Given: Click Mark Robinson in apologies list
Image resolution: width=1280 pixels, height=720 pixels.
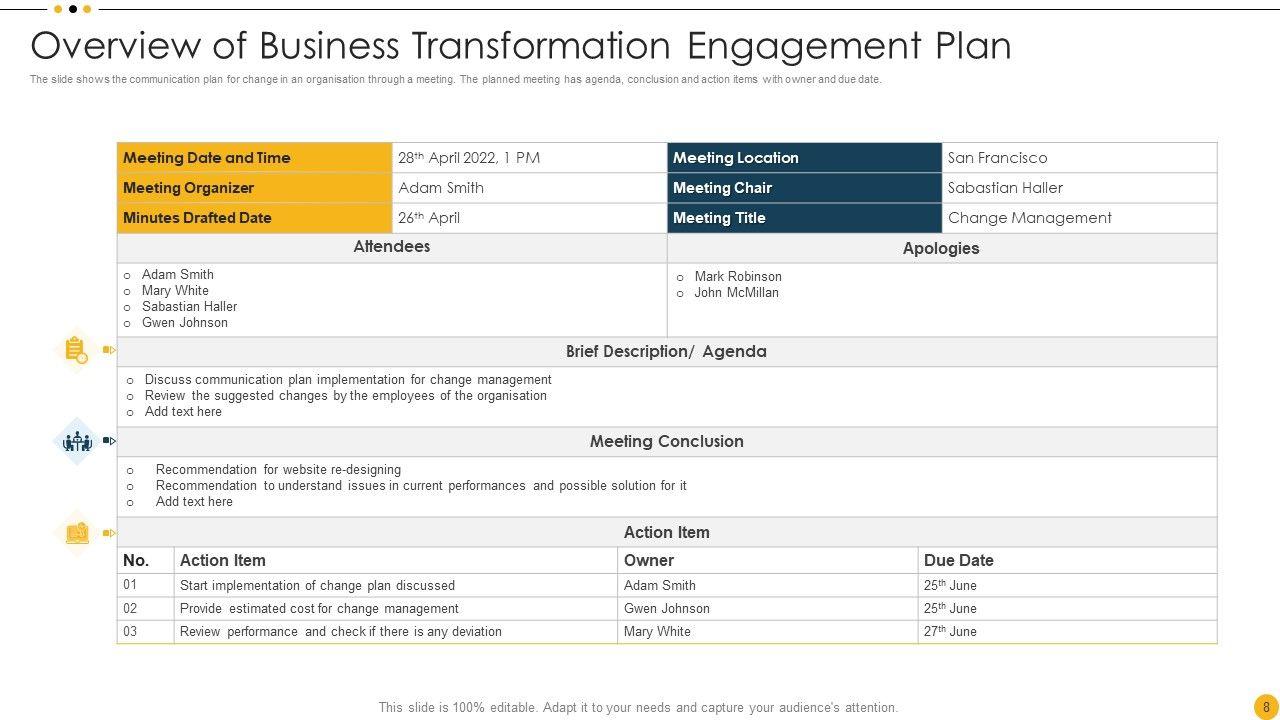Looking at the screenshot, I should tap(738, 277).
